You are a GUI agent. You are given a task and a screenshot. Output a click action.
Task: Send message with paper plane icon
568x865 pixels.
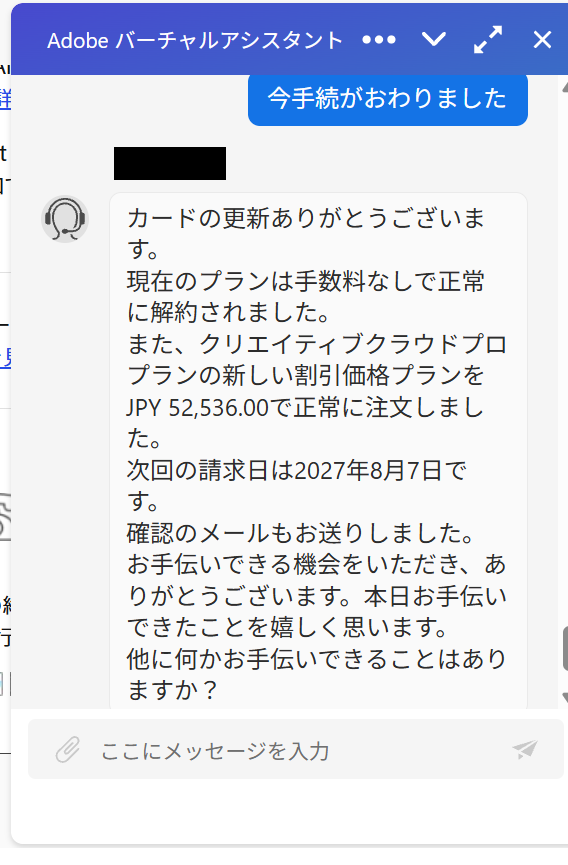point(524,749)
